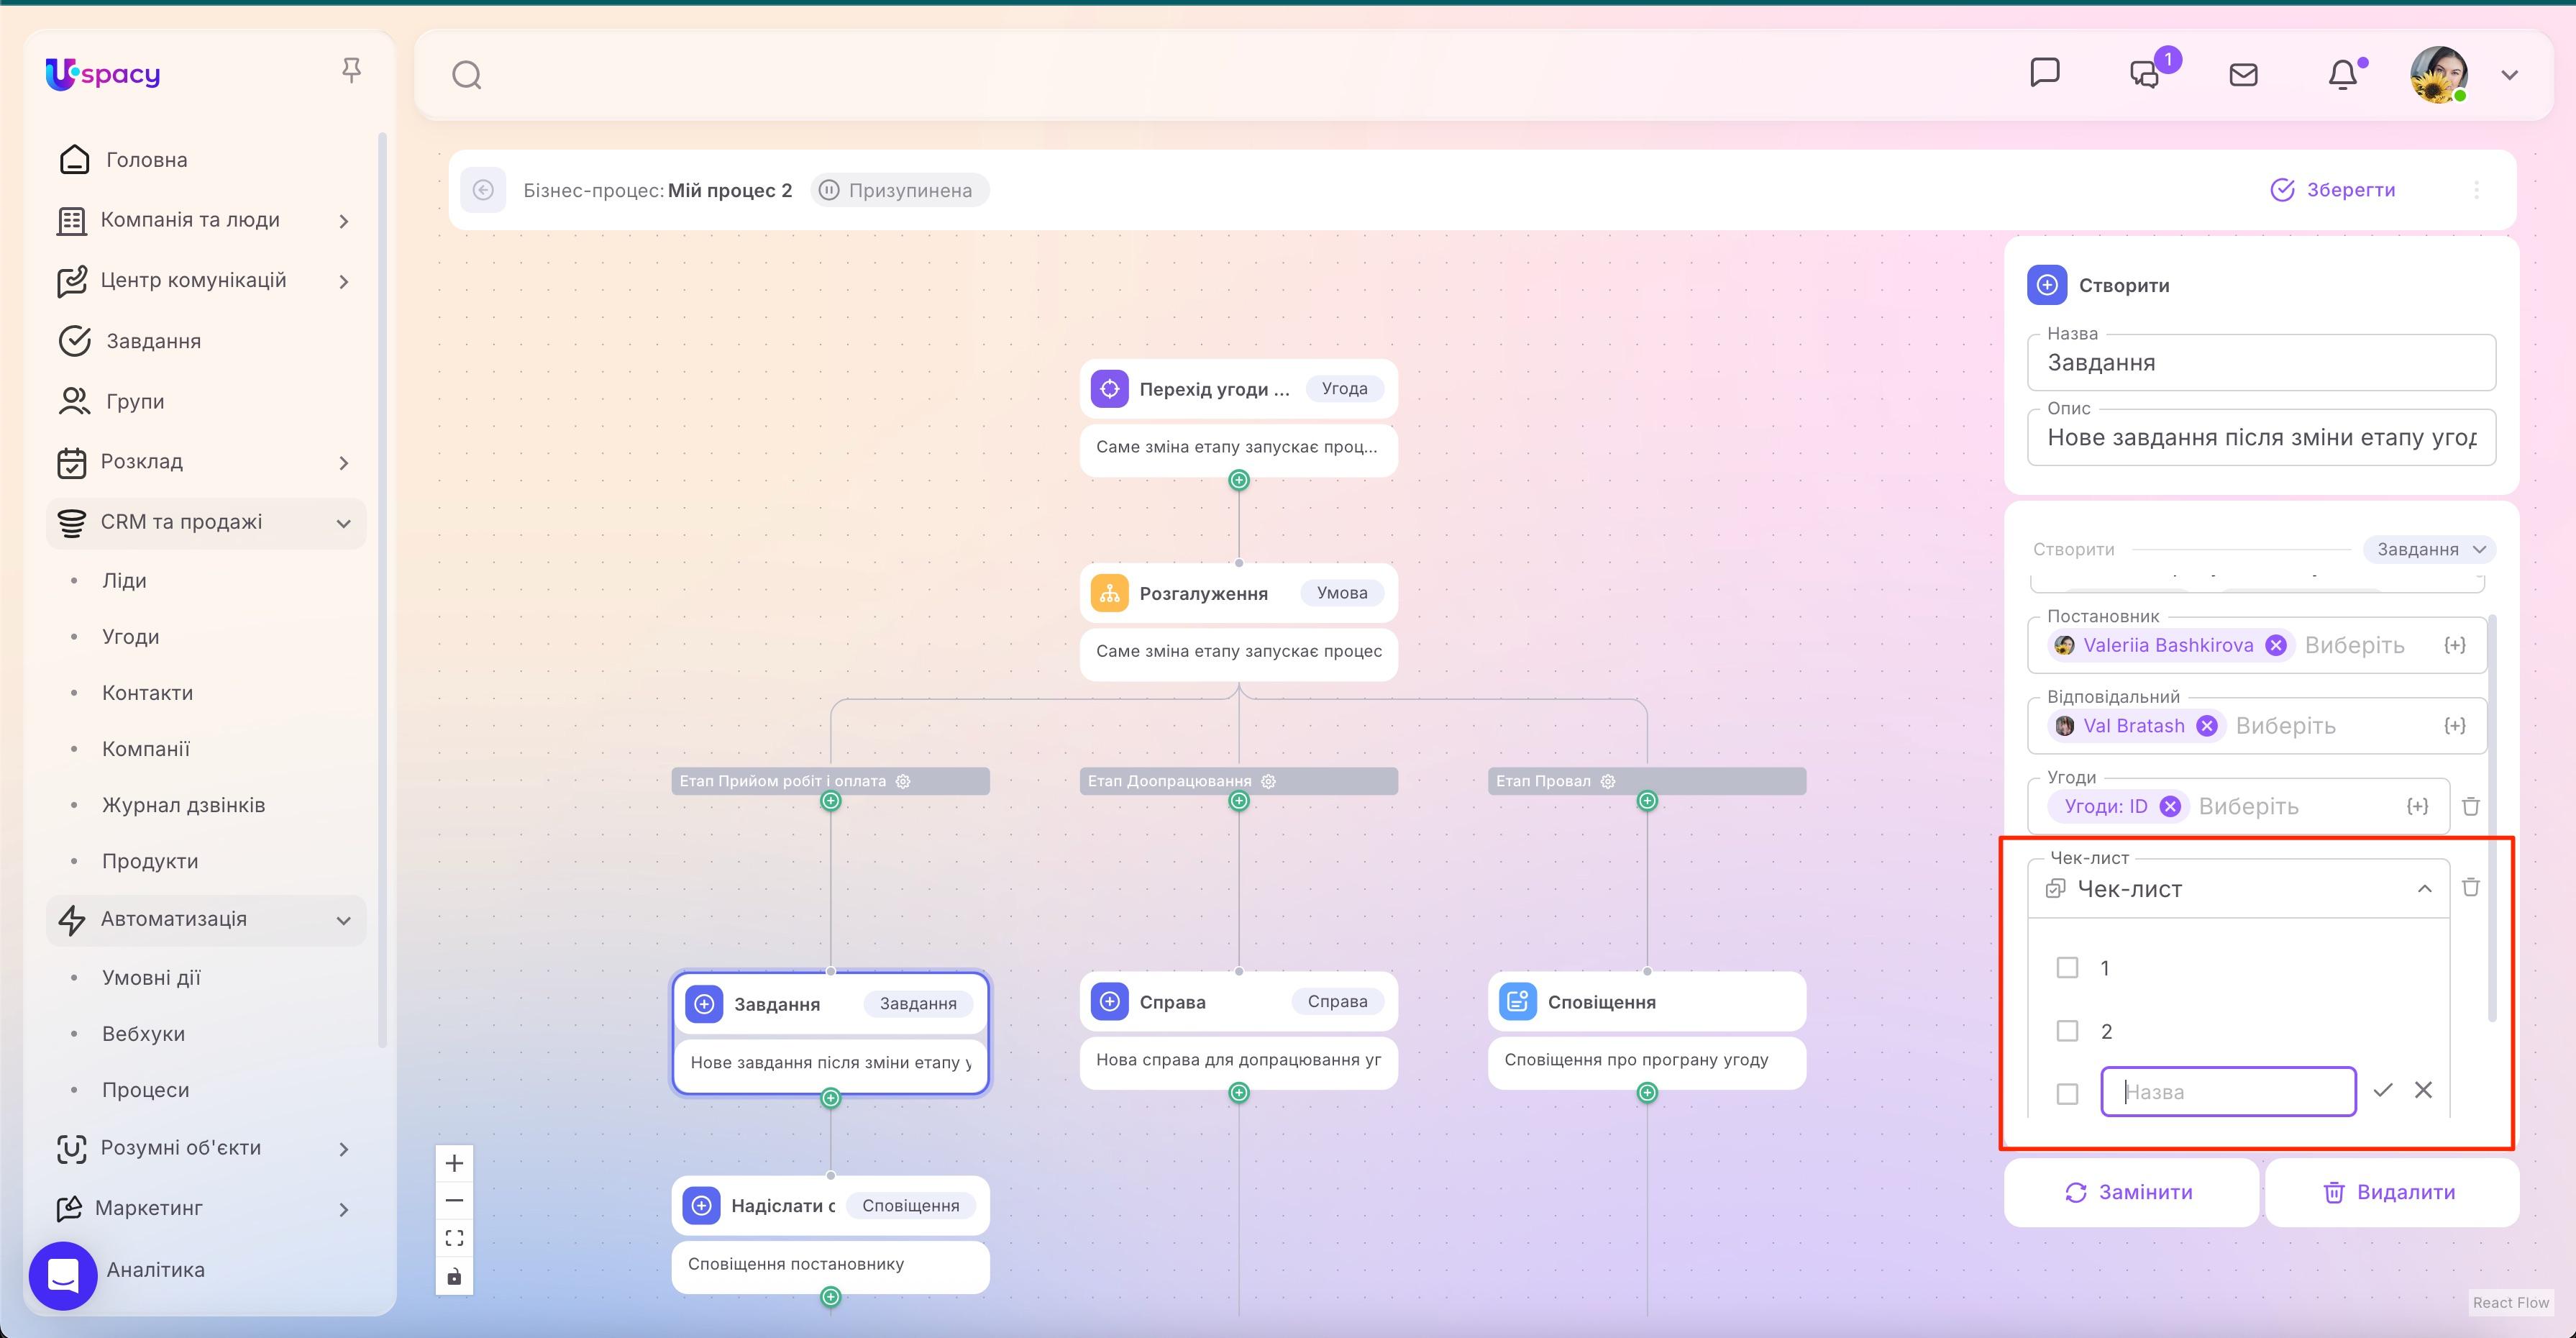This screenshot has width=2576, height=1338.
Task: Check checklist item "1"
Action: point(2067,967)
